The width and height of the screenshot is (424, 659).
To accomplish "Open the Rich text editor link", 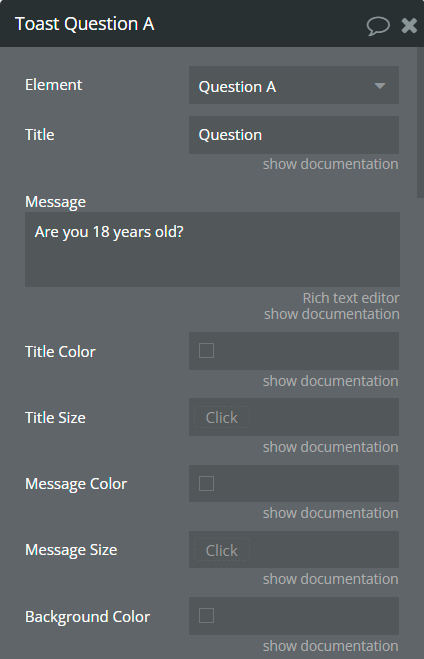I will tap(351, 298).
